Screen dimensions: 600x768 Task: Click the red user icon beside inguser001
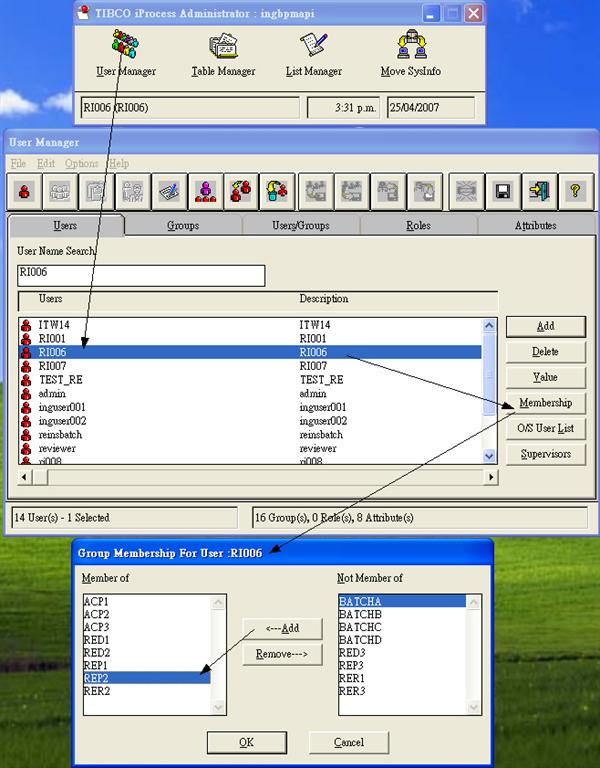(26, 407)
